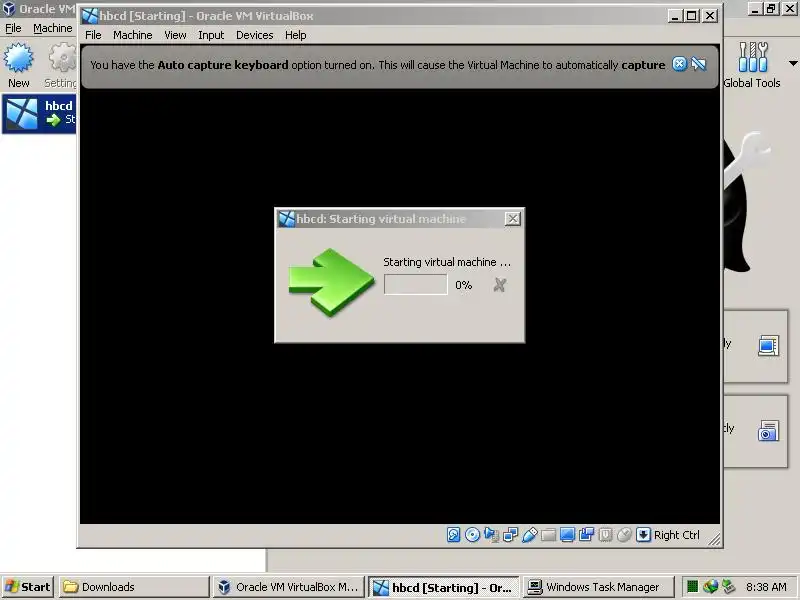Click the globe network icon in system tray
The height and width of the screenshot is (600, 800).
point(710,587)
